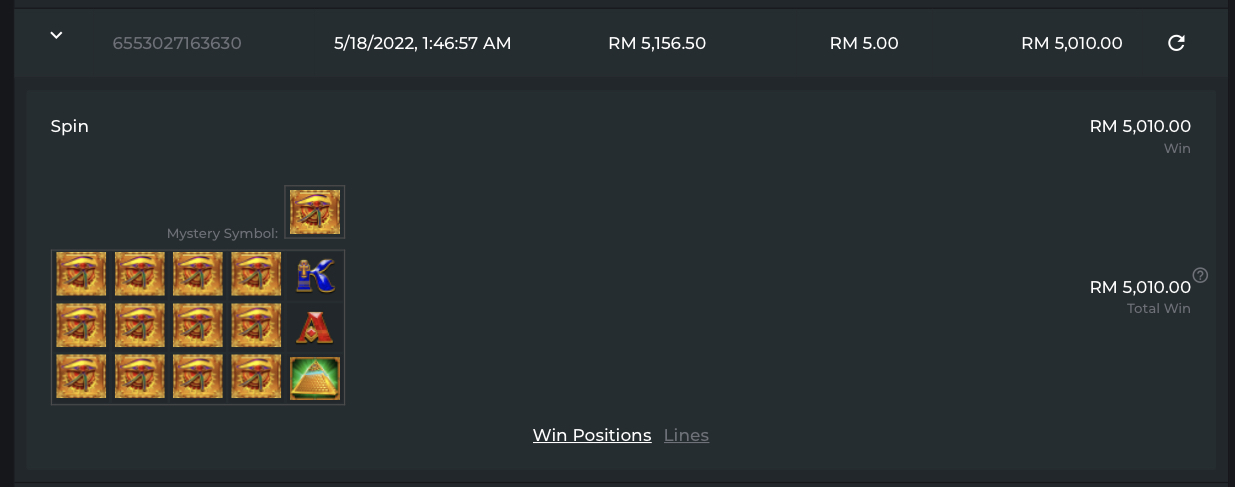Viewport: 1235px width, 487px height.
Task: Click the total win help icon
Action: pyautogui.click(x=1201, y=275)
